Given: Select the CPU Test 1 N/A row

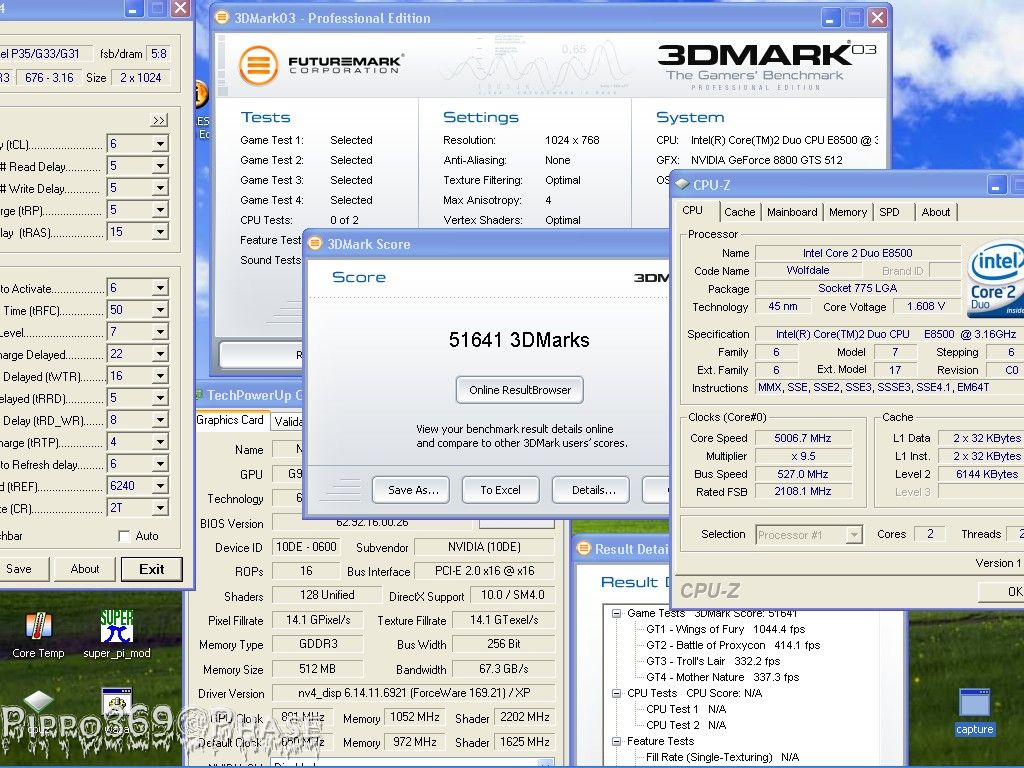Looking at the screenshot, I should pos(686,709).
